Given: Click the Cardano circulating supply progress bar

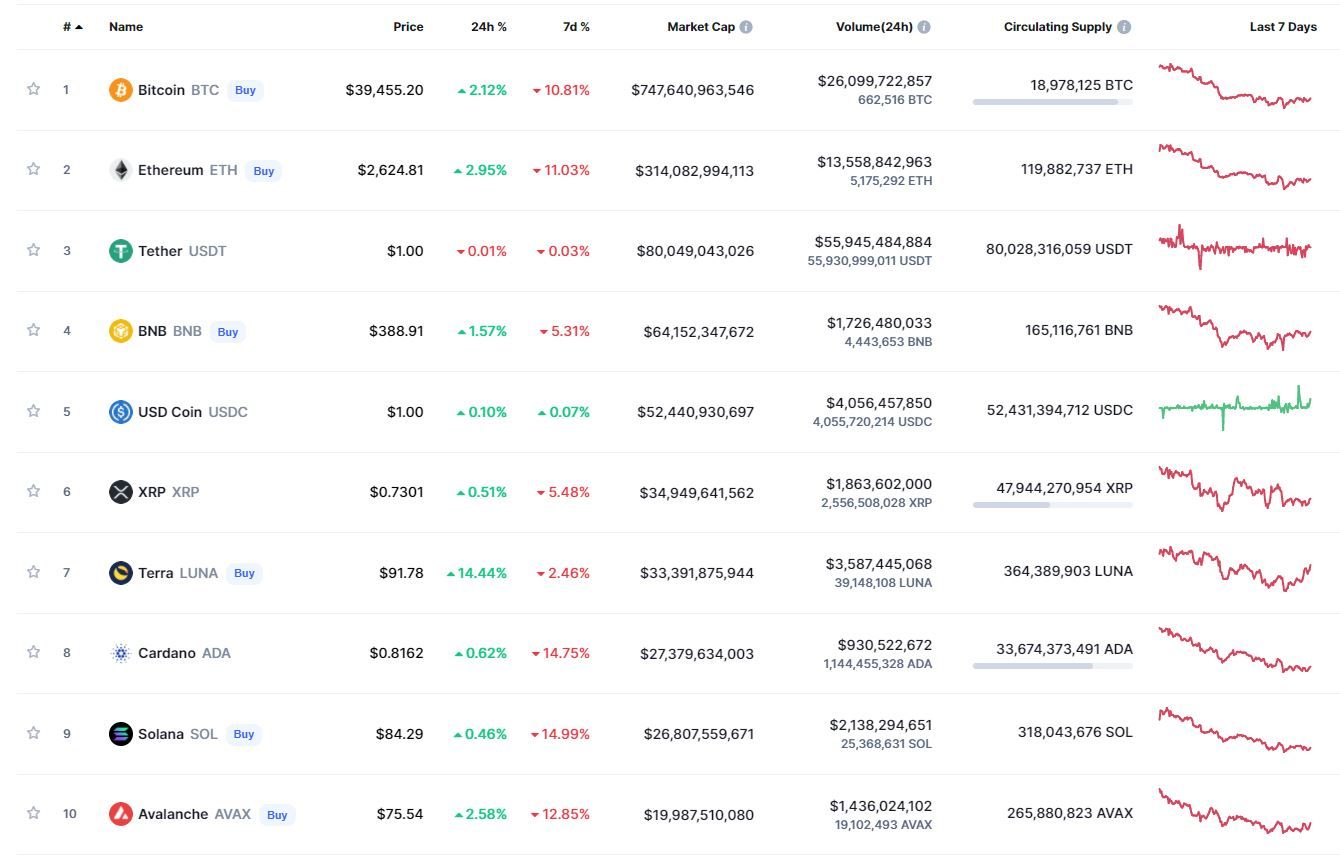Looking at the screenshot, I should pyautogui.click(x=1053, y=666).
